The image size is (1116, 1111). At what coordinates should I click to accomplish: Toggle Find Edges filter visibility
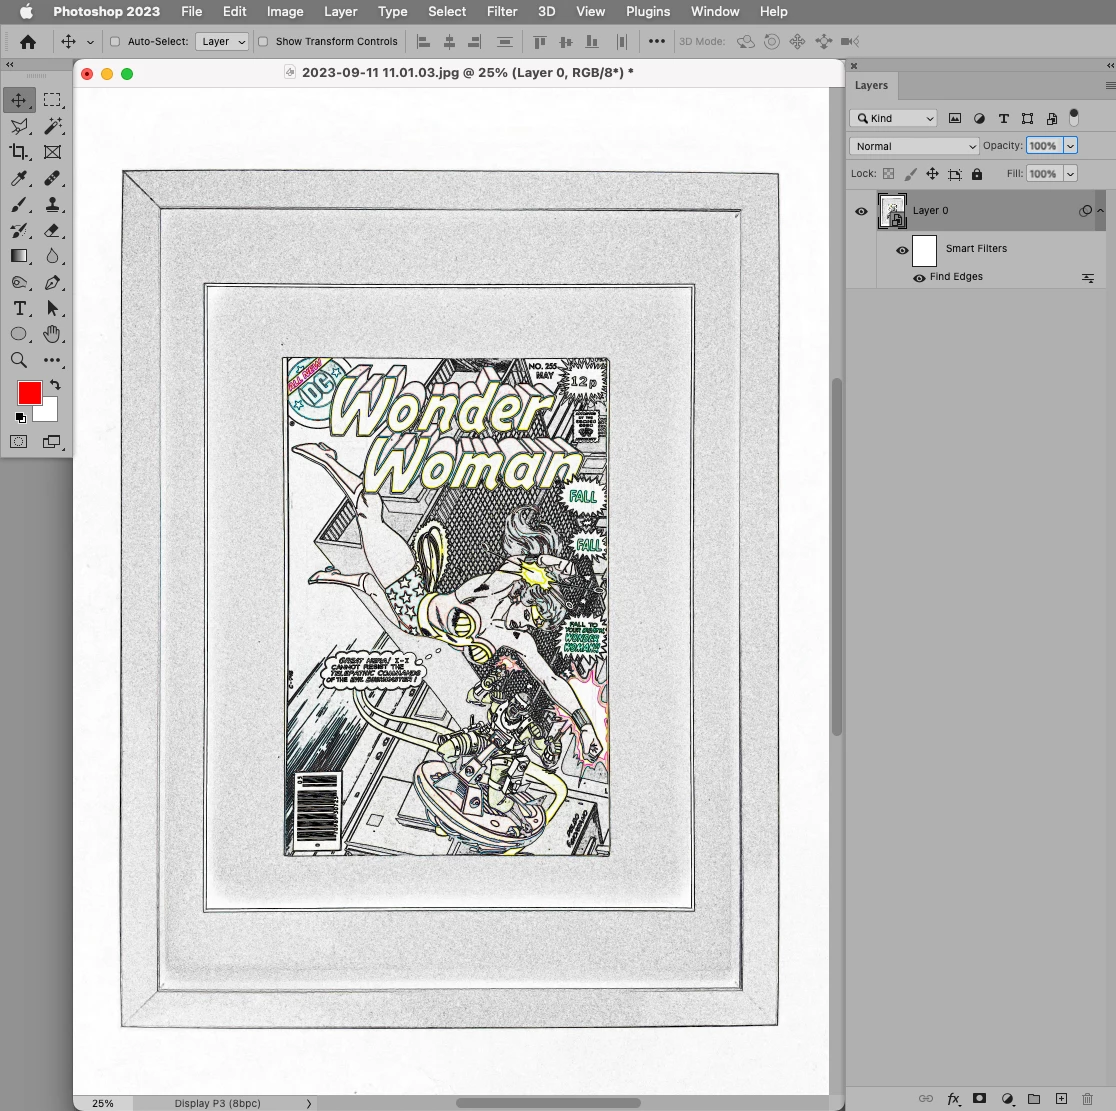click(x=920, y=278)
